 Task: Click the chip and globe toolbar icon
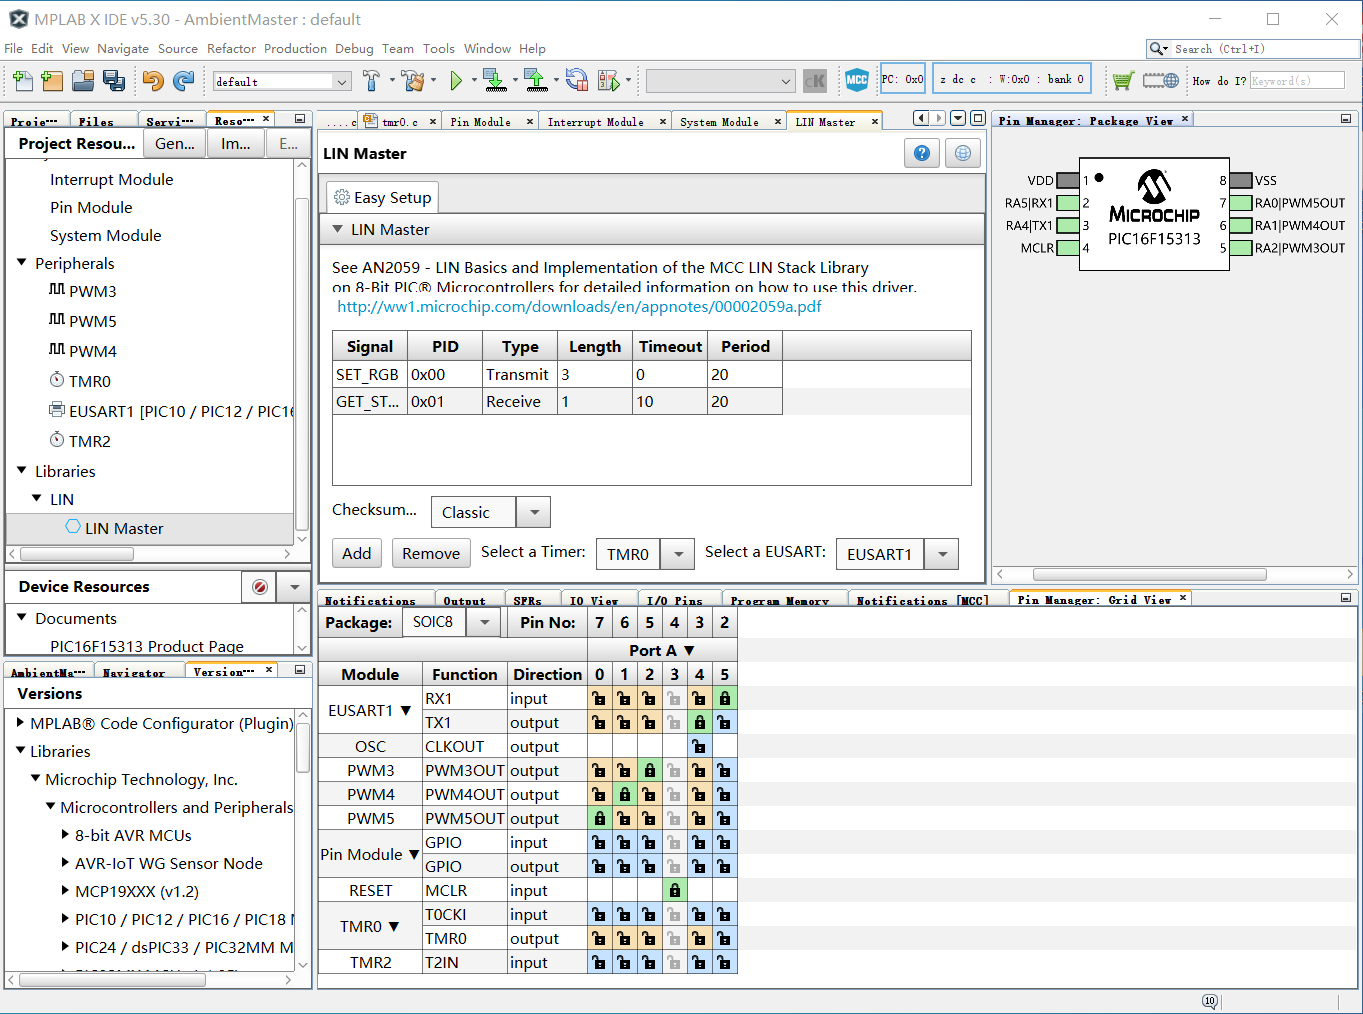1161,81
